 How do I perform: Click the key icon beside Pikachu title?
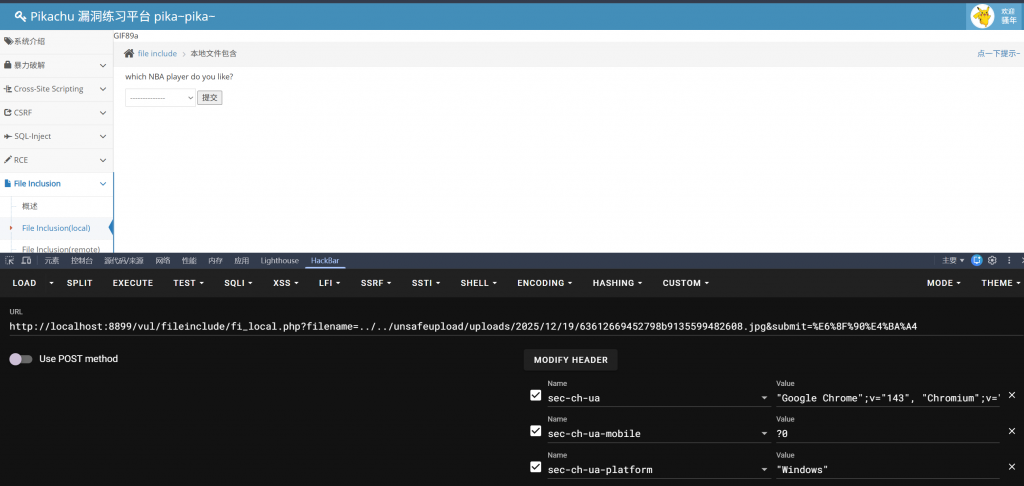tap(20, 16)
